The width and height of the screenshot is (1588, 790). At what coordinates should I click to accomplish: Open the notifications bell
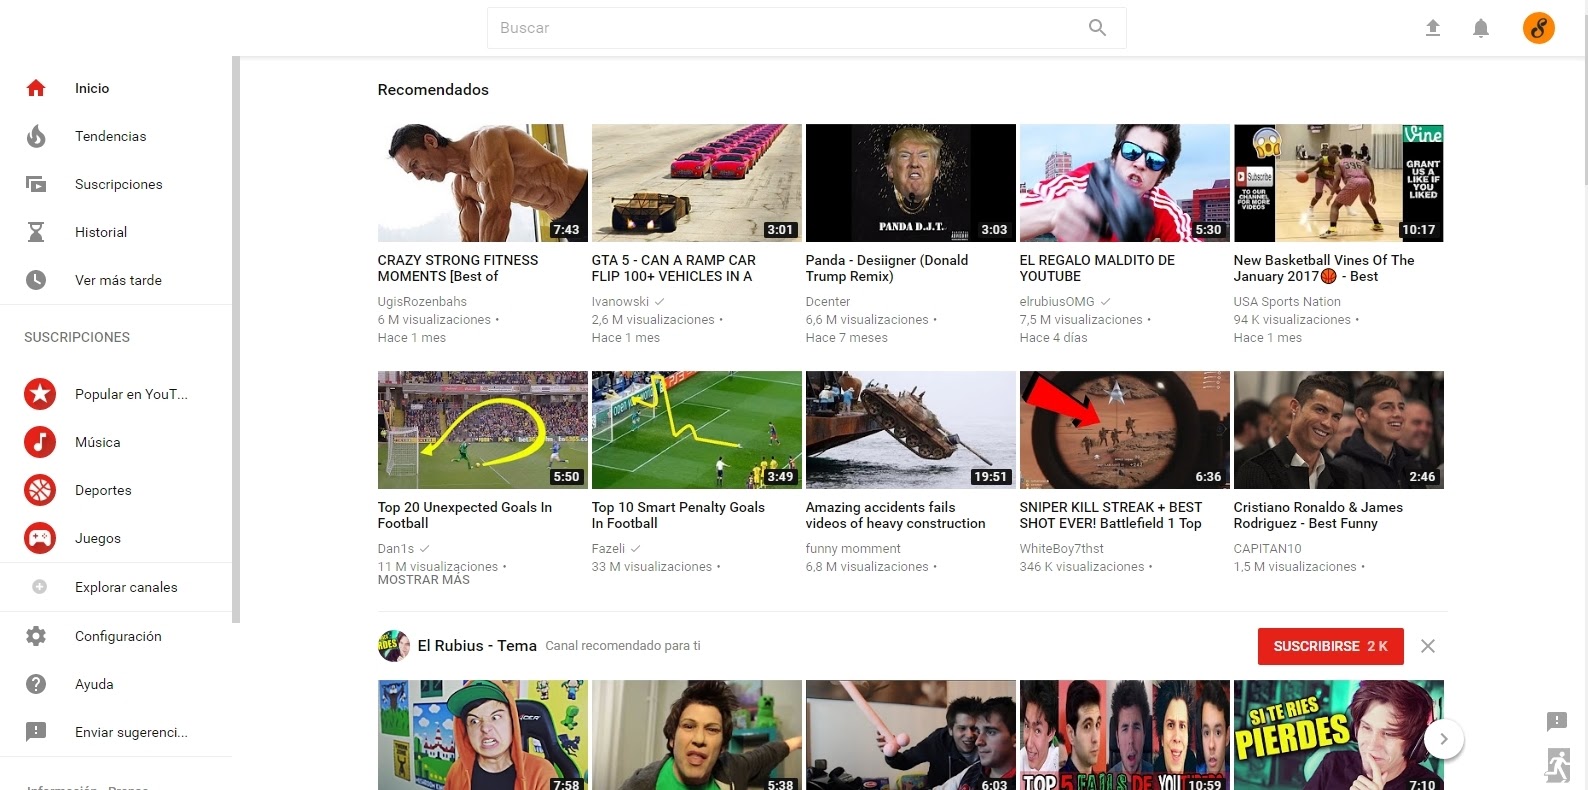[x=1481, y=28]
